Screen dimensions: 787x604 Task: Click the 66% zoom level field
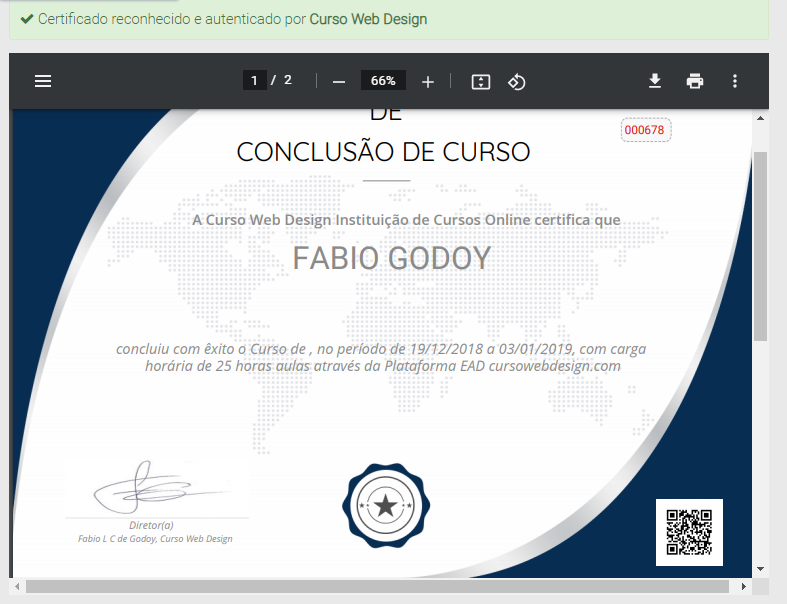tap(383, 80)
